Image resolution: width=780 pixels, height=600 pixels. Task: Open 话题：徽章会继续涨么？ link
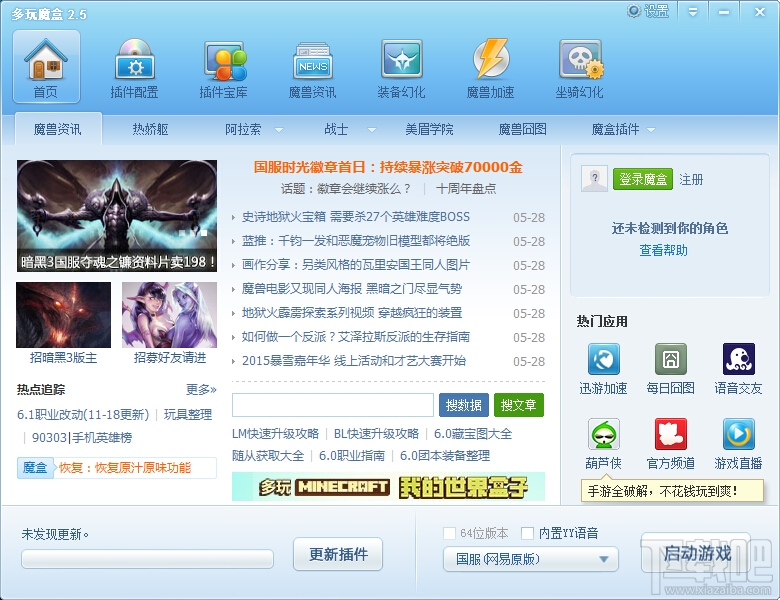point(345,189)
